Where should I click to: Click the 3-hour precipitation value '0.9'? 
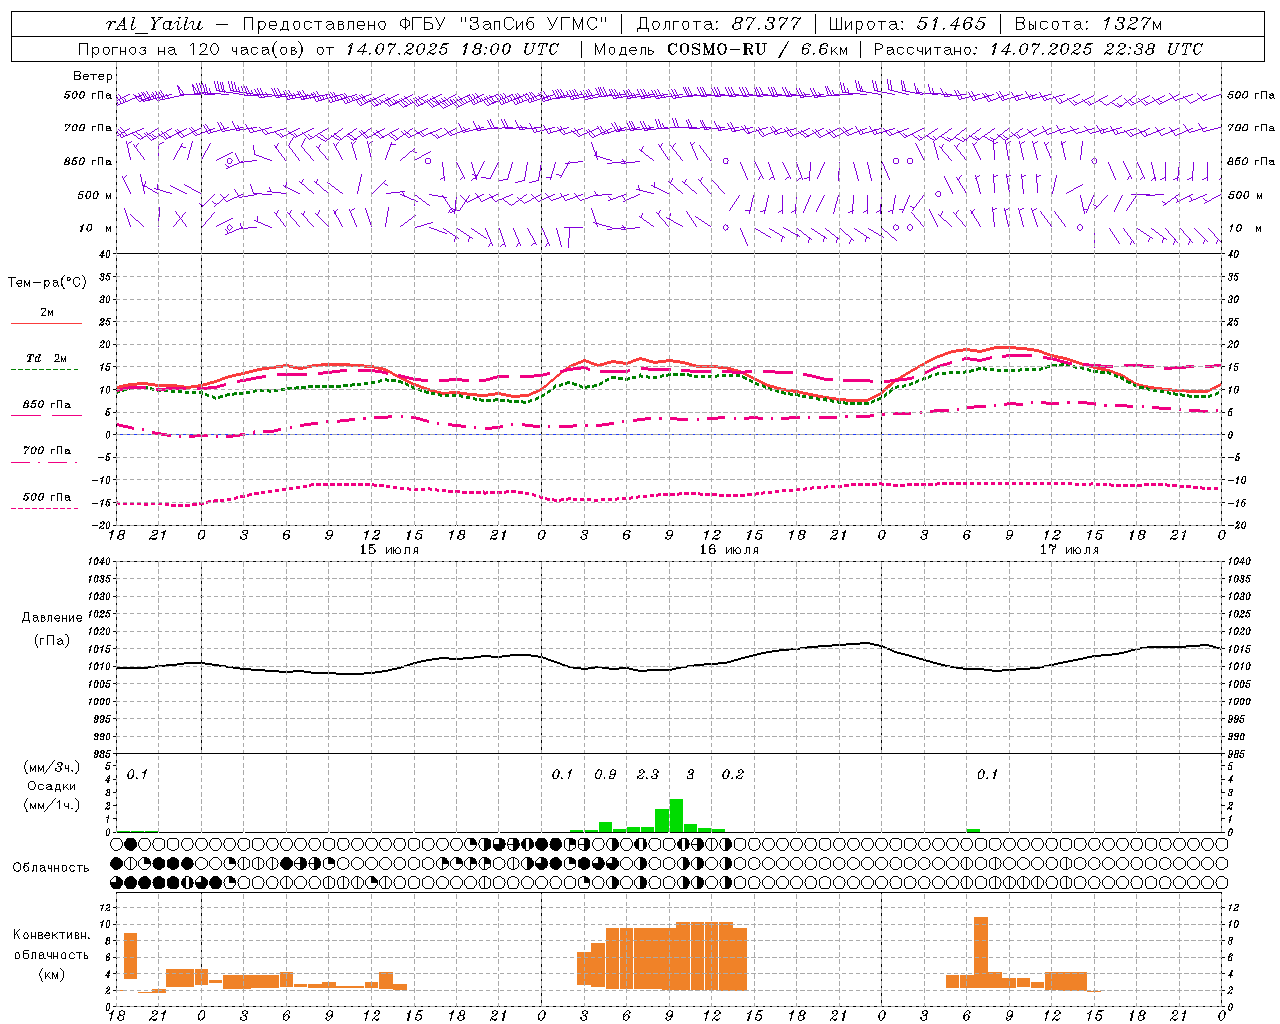click(605, 775)
